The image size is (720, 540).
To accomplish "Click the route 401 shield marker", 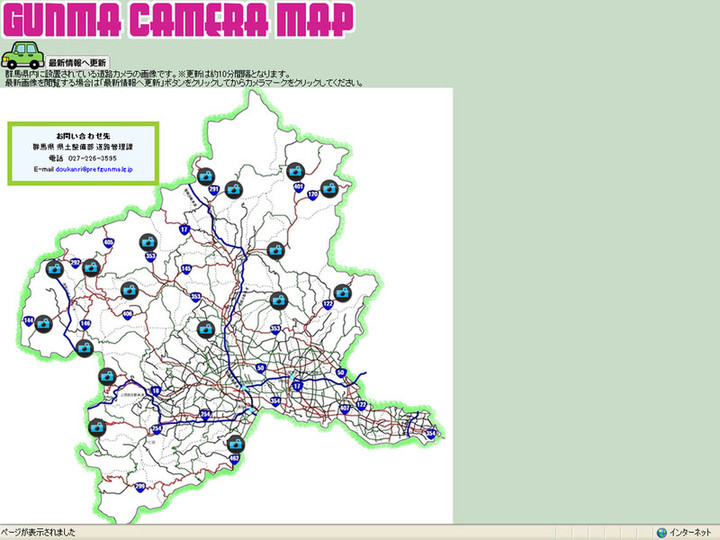I will pyautogui.click(x=299, y=187).
